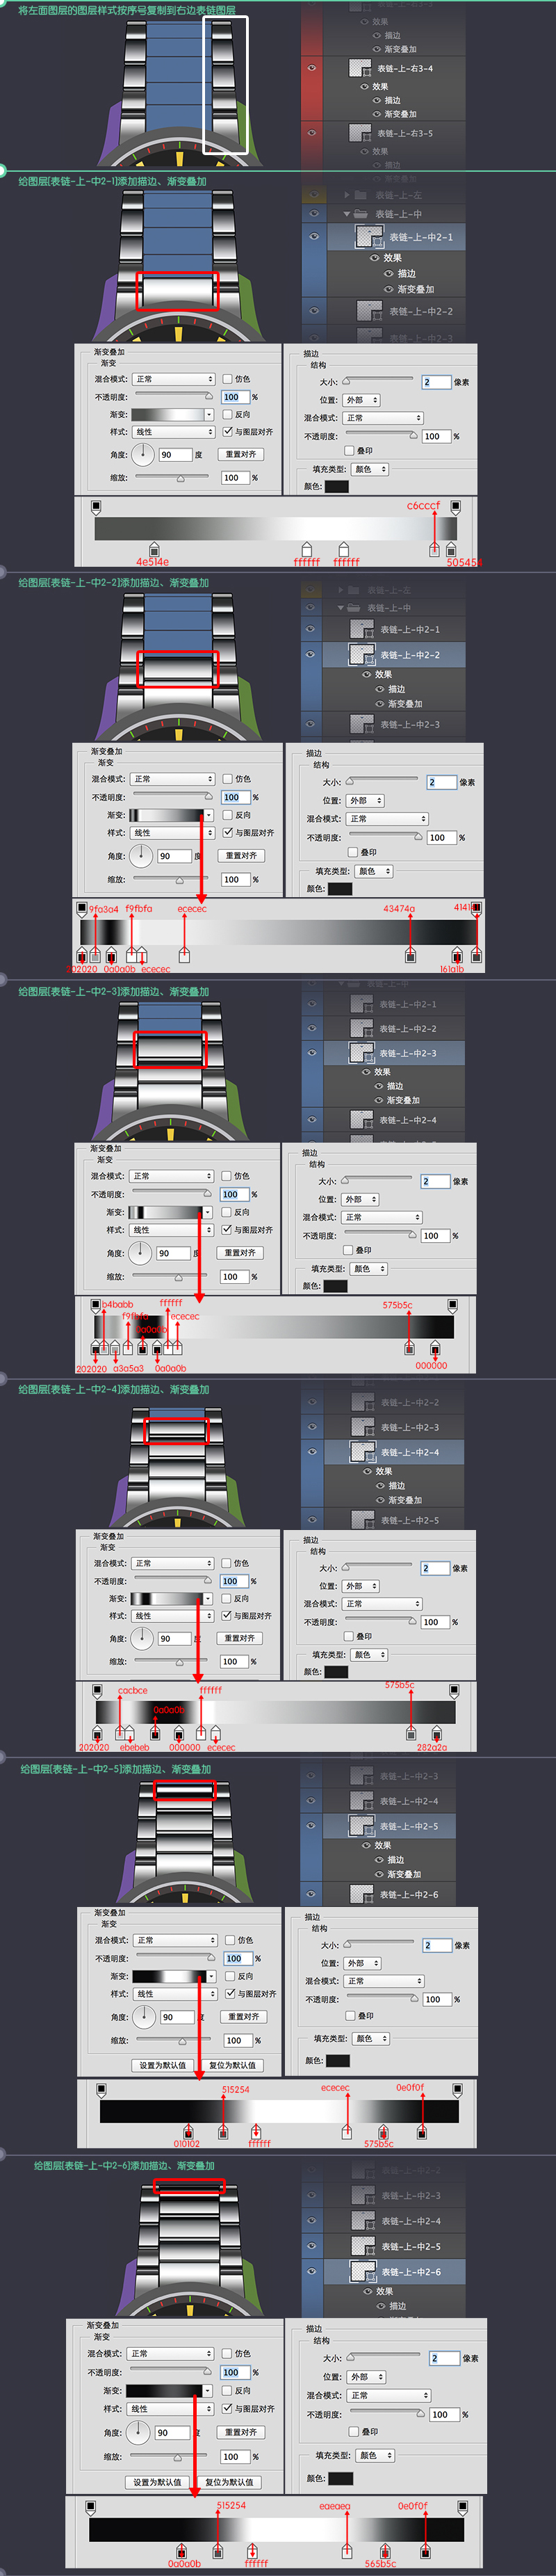Click 复位为默认值 in 中2-6 gradient overlay

[229, 2482]
